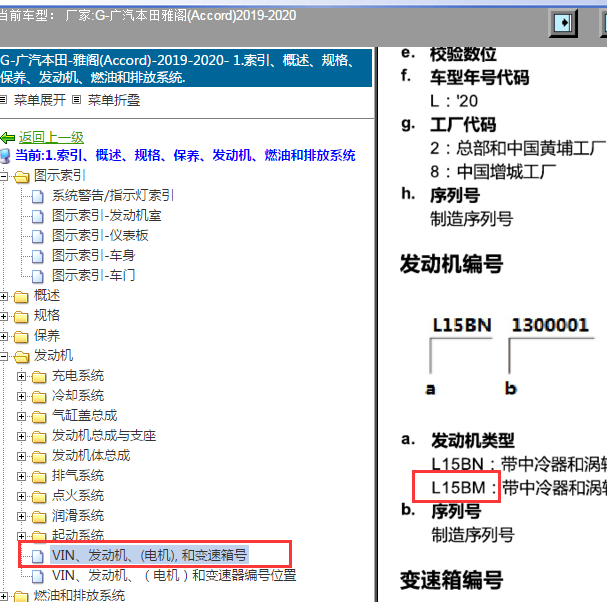Viewport: 607px width, 602px height.
Task: Collapse the 图示索引 folder
Action: click(3, 177)
